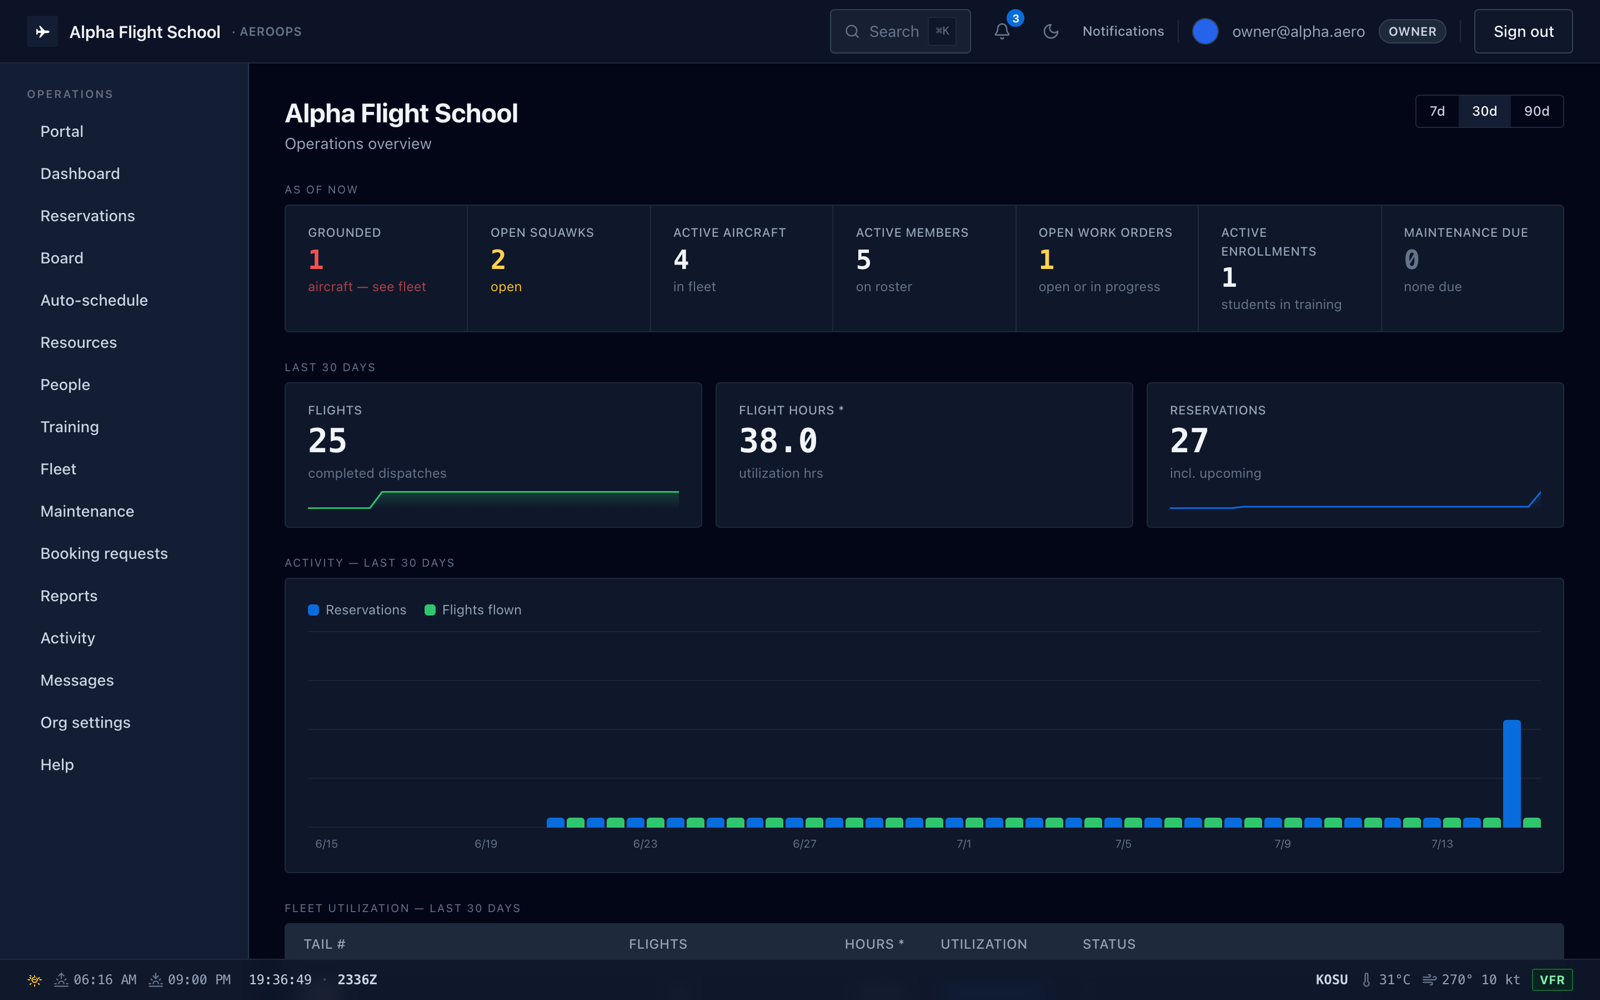1600x1000 pixels.
Task: Click the sunrise icon near 06:16 AM
Action: tap(61, 980)
